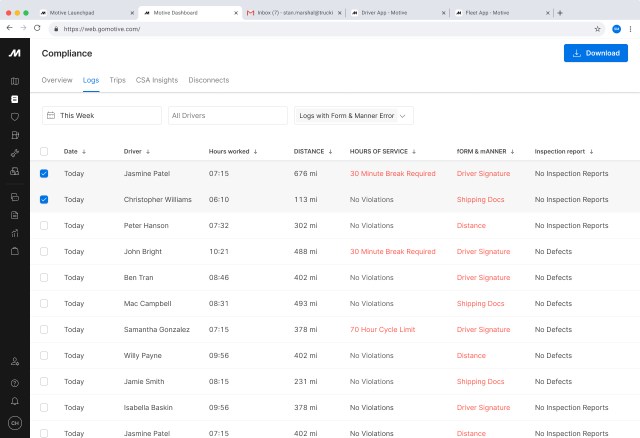
Task: Click the All Drivers search field
Action: click(x=228, y=116)
